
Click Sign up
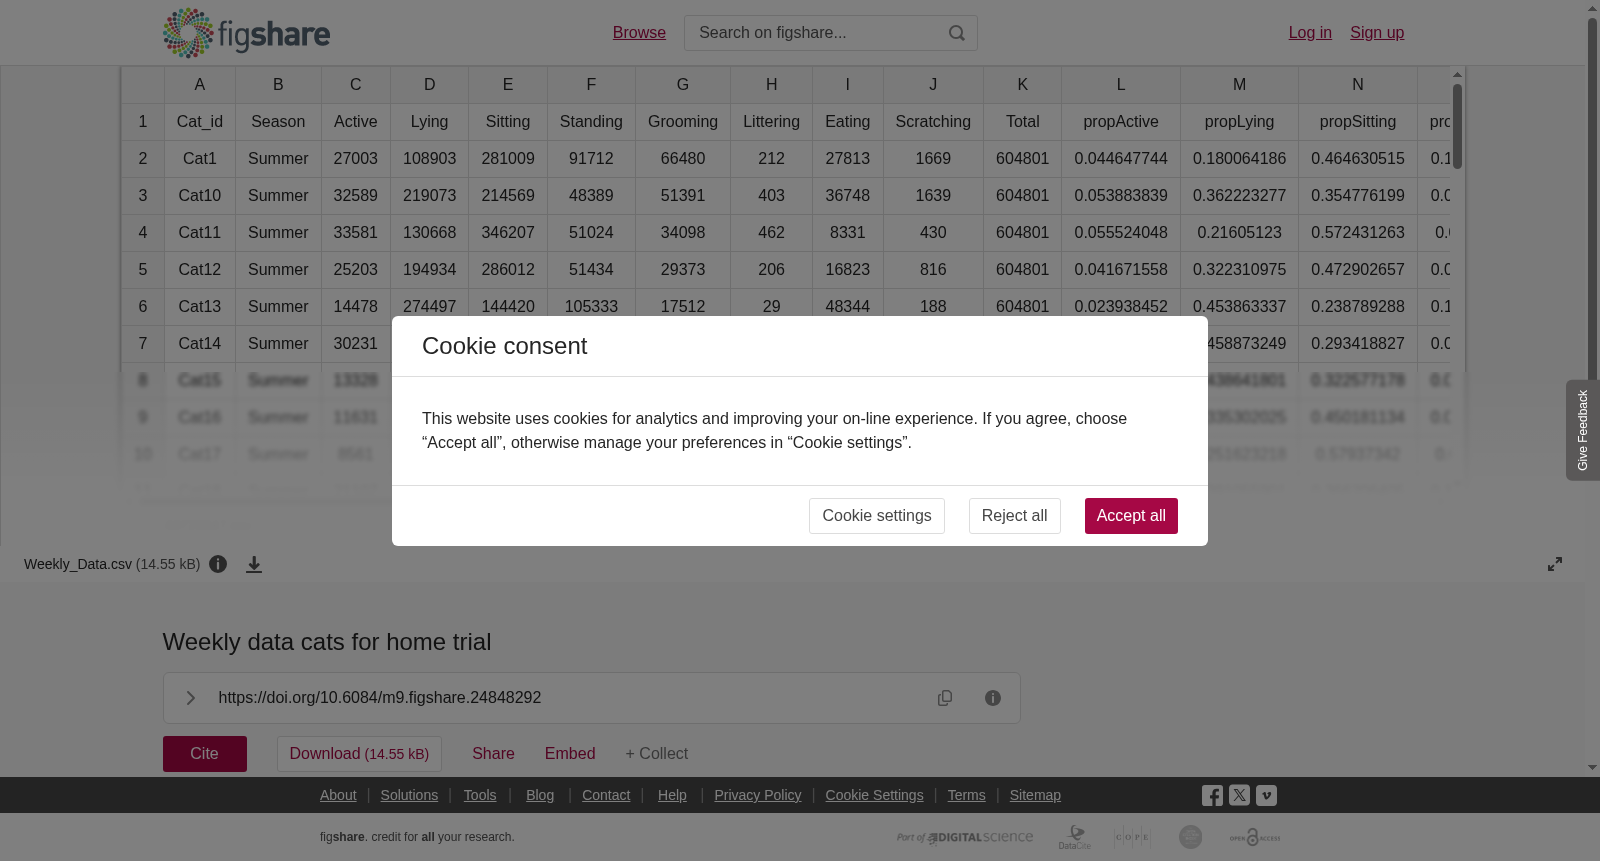pyautogui.click(x=1377, y=33)
